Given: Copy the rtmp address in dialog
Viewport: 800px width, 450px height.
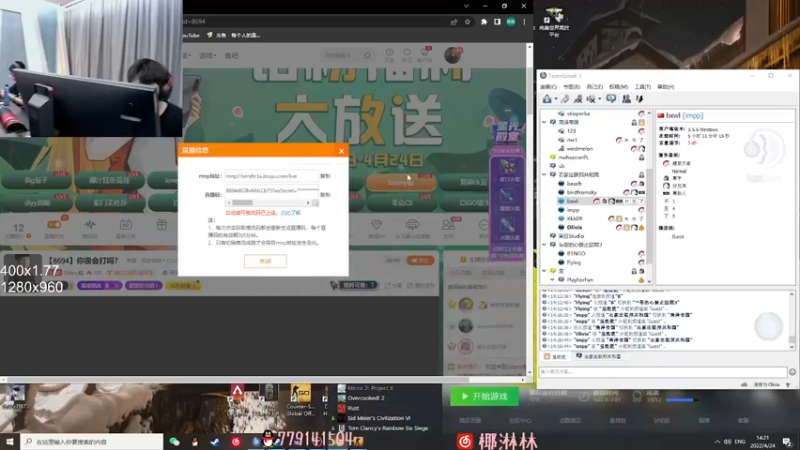Looking at the screenshot, I should (325, 176).
